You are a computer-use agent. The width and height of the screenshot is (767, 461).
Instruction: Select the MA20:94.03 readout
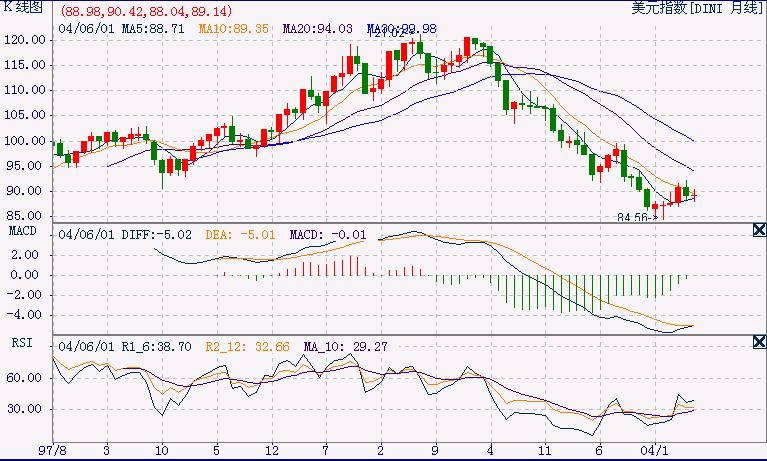(317, 29)
